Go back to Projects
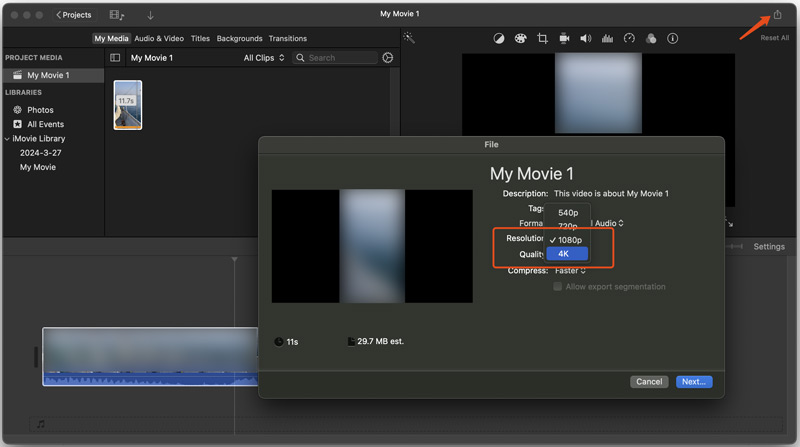This screenshot has height=447, width=800. pyautogui.click(x=73, y=15)
